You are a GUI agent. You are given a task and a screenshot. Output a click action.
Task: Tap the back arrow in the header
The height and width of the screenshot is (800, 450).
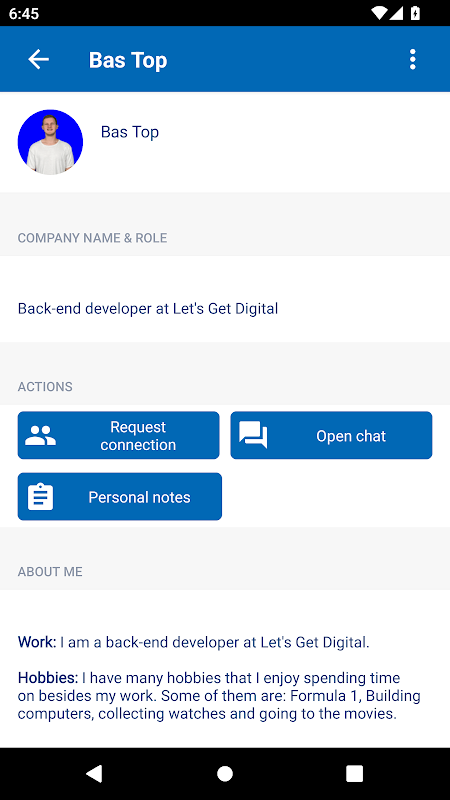pos(38,60)
